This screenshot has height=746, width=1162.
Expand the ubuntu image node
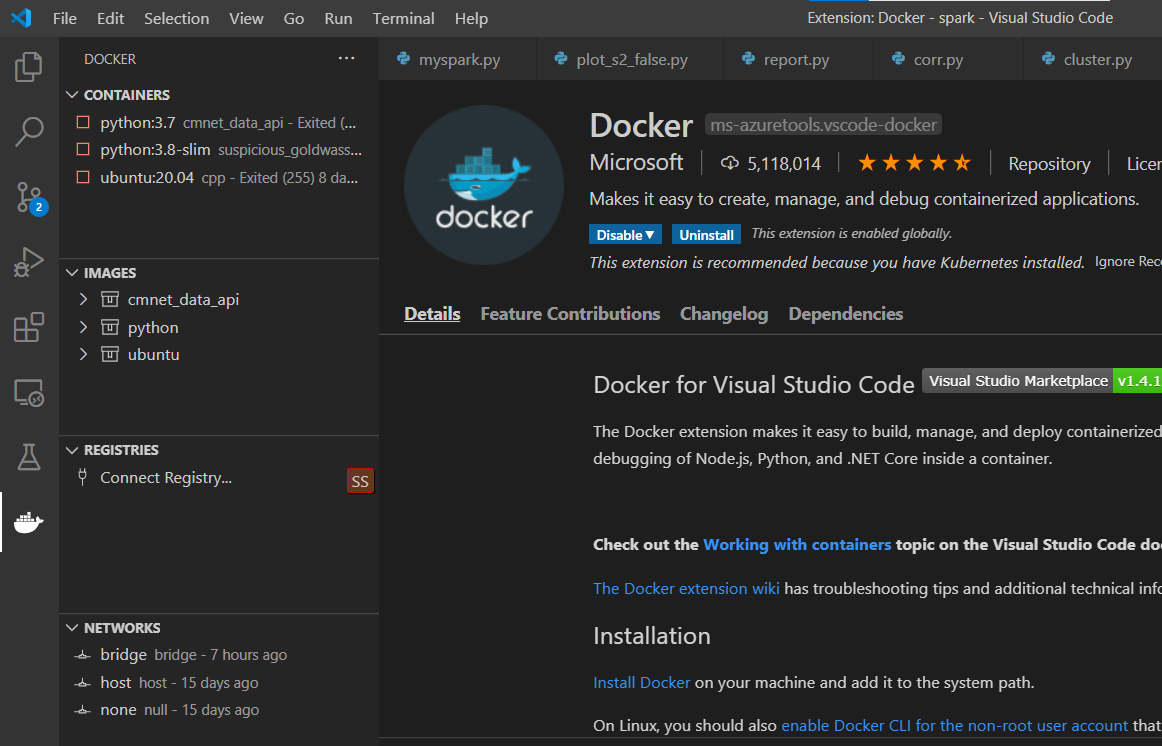(x=83, y=354)
